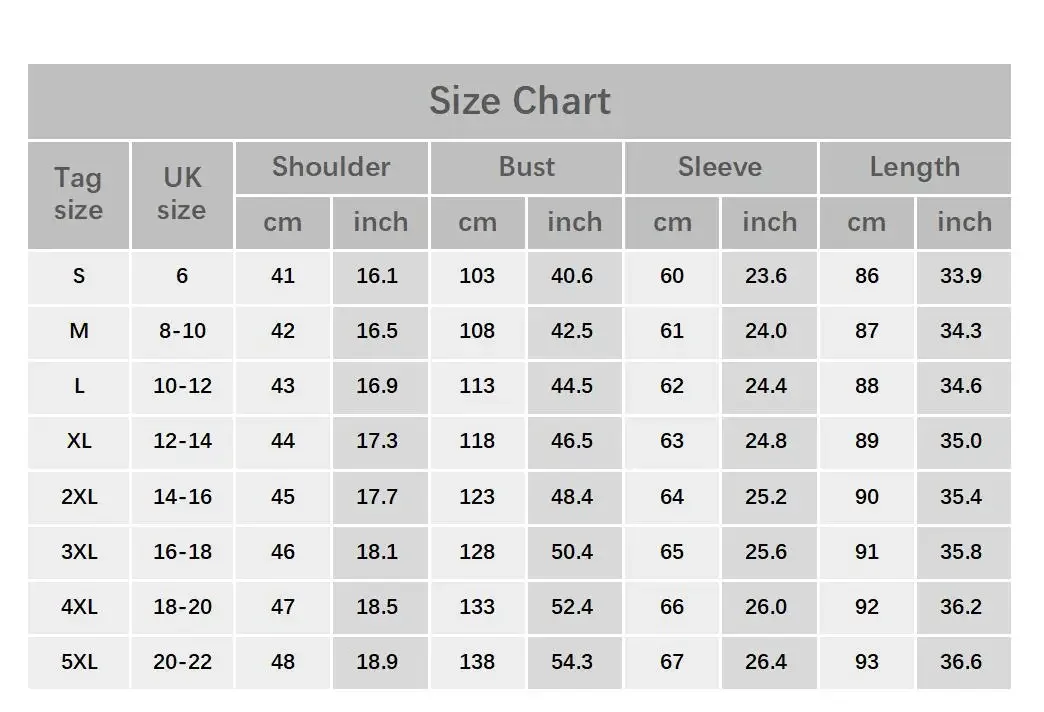Click the Sleeve column group header
The image size is (1044, 712).
[x=720, y=168]
